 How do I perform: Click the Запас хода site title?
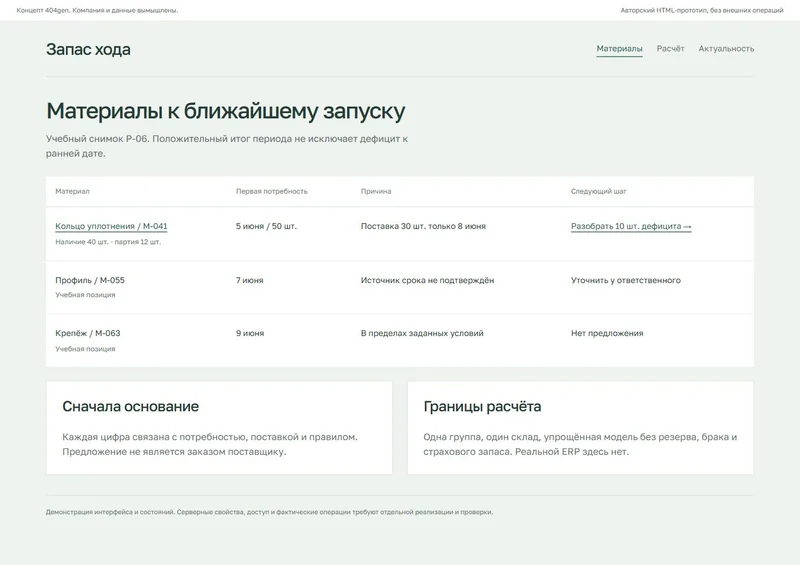click(88, 50)
